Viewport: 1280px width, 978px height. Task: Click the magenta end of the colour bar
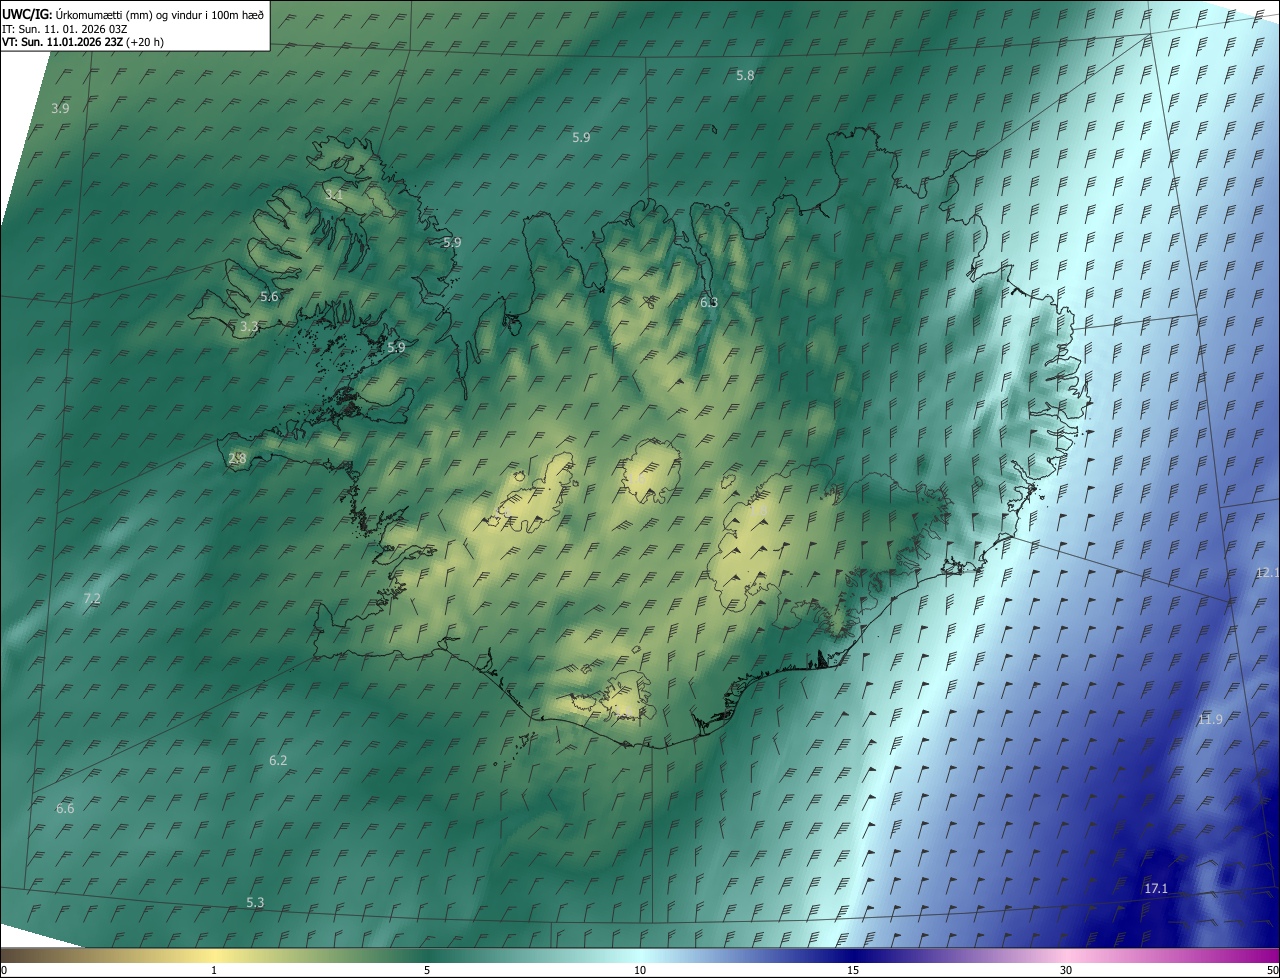pos(1268,955)
